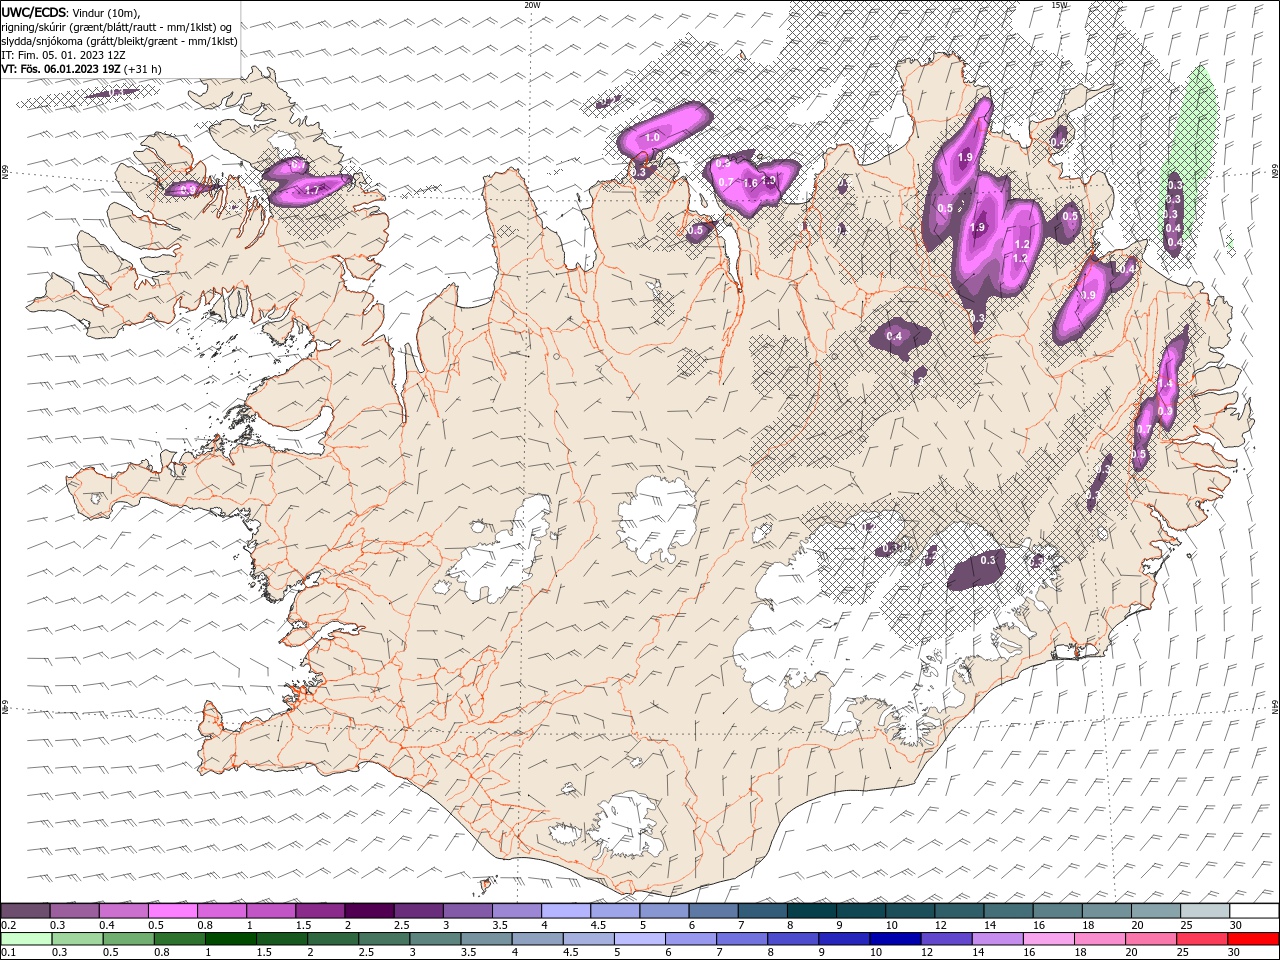The width and height of the screenshot is (1280, 960).
Task: Click the "1.0" snowfall value on the map
Action: tap(652, 137)
